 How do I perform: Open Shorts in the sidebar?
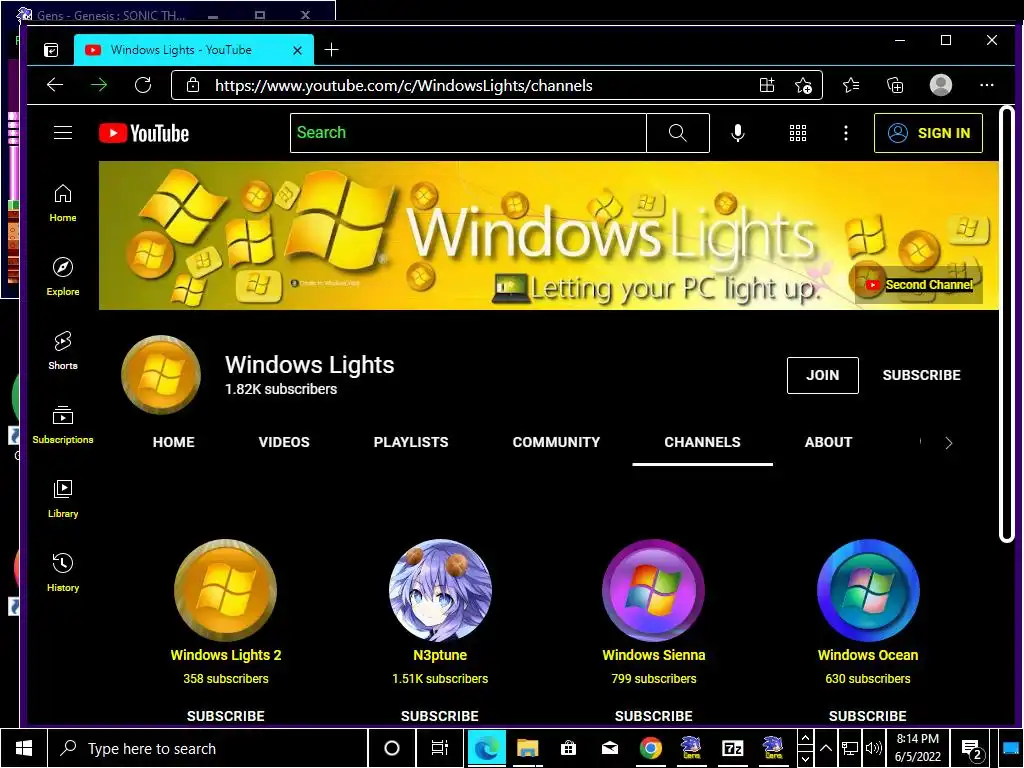pos(63,351)
